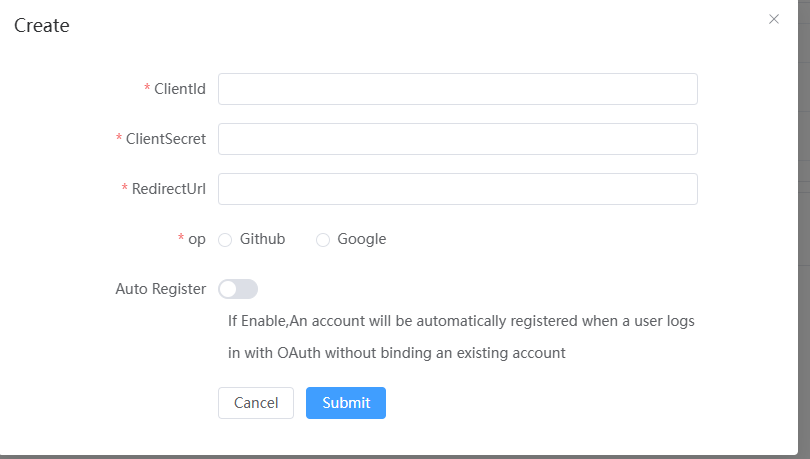Click the Auto Register help description text
This screenshot has height=459, width=810.
click(x=460, y=337)
